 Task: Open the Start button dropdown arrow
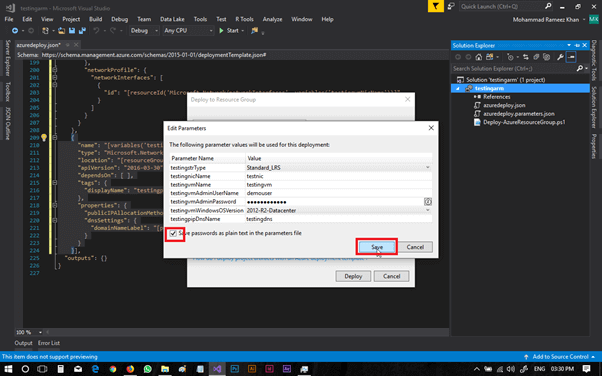[x=243, y=31]
